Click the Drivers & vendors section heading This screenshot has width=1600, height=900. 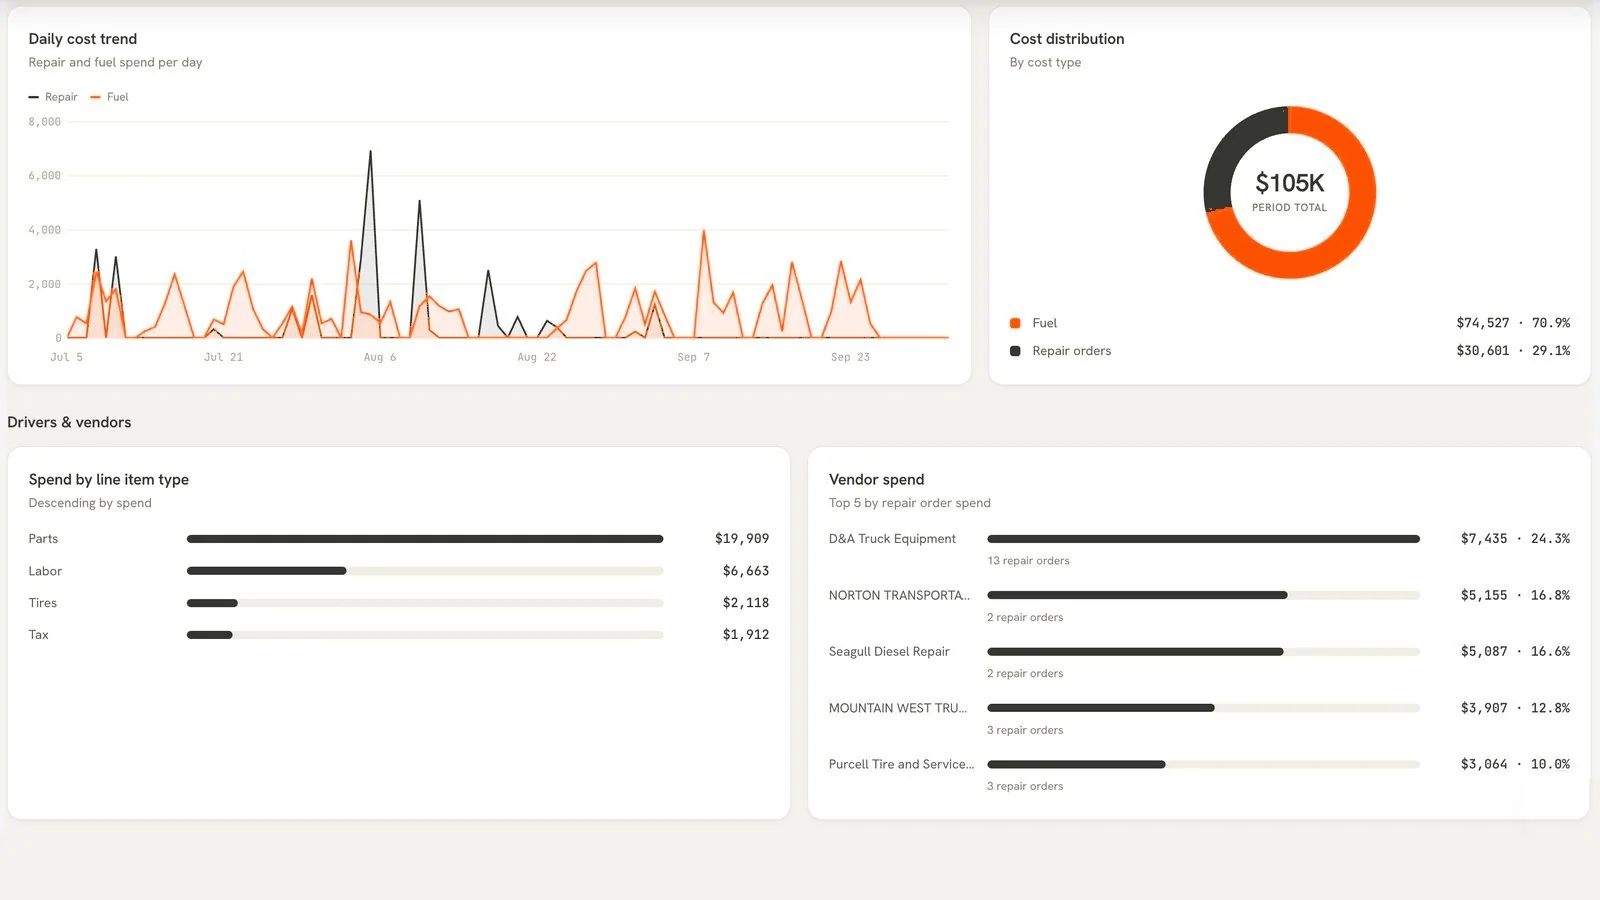pos(69,422)
